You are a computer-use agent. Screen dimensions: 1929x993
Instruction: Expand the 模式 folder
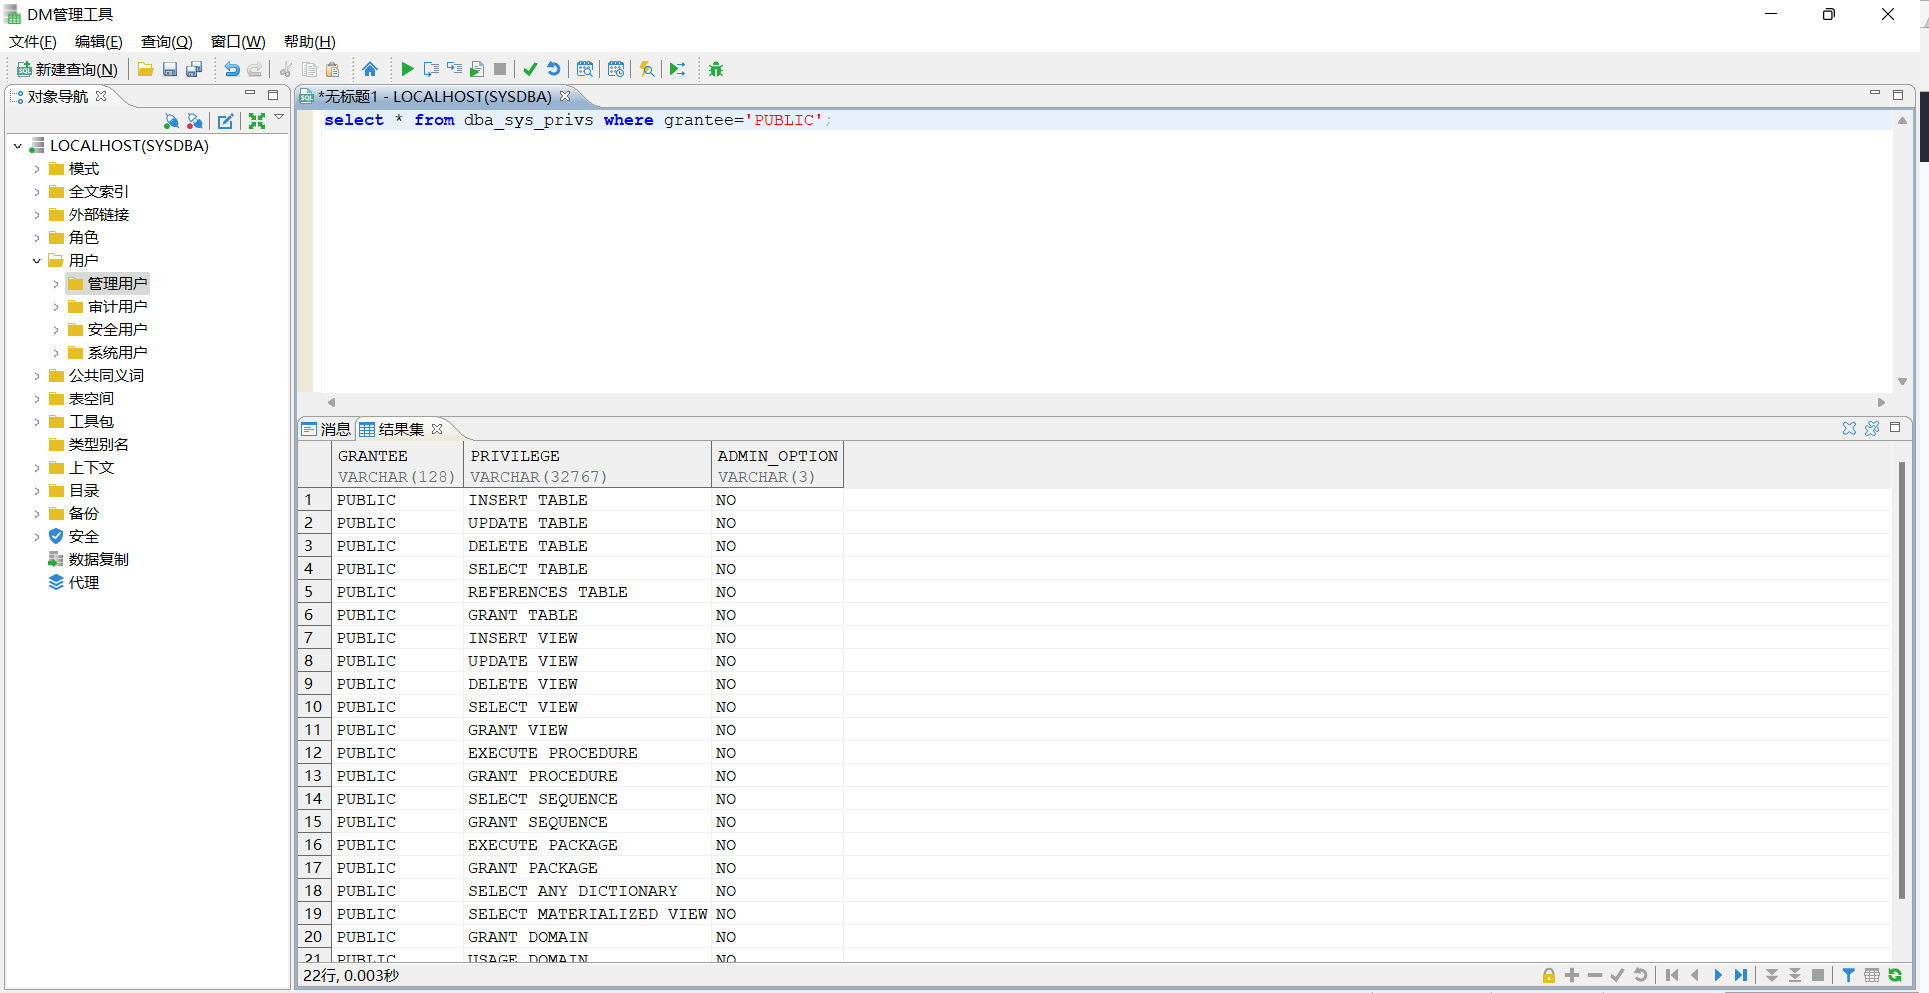click(37, 169)
